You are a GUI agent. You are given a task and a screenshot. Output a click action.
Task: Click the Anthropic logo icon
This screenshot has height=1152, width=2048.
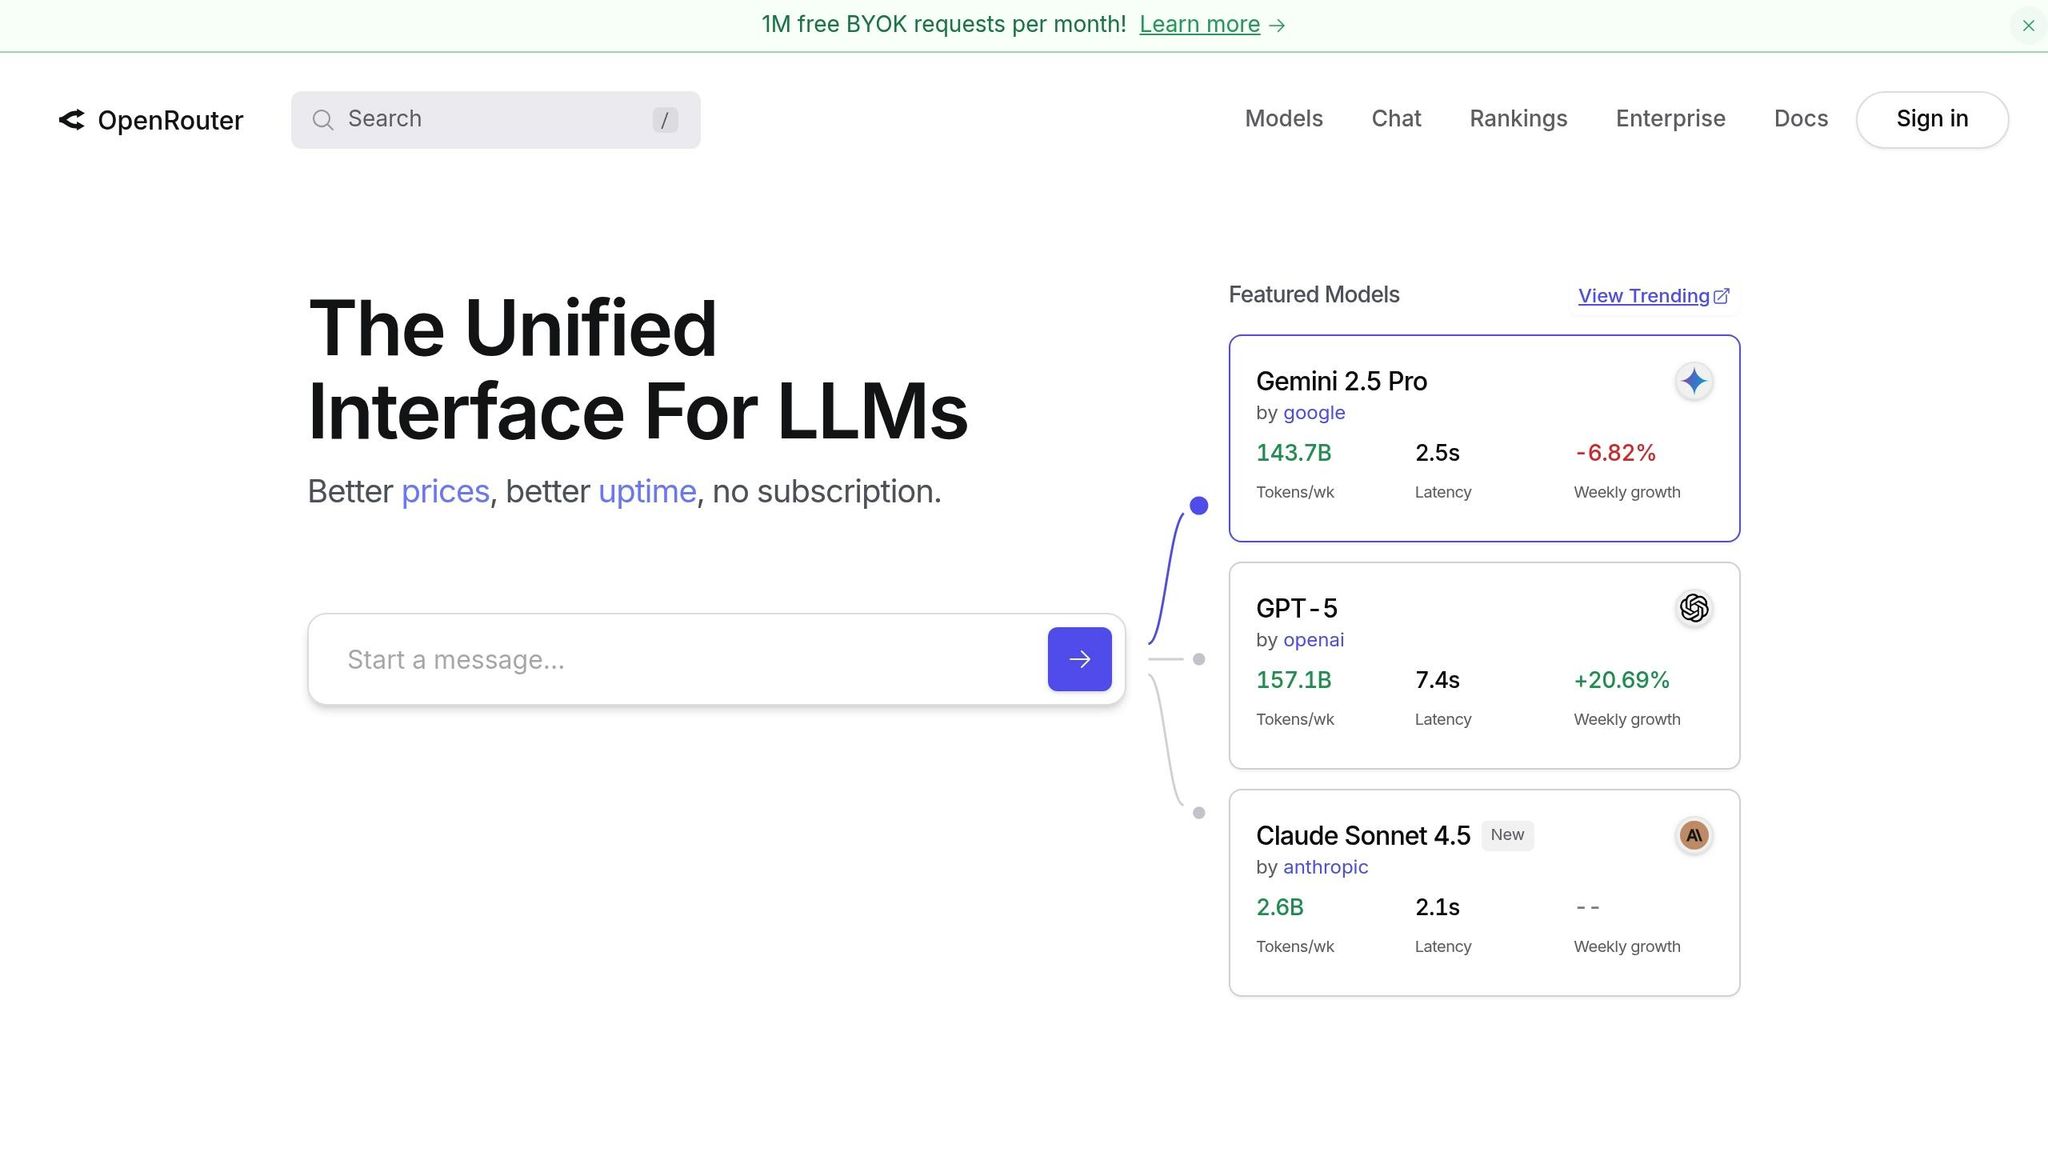tap(1693, 835)
